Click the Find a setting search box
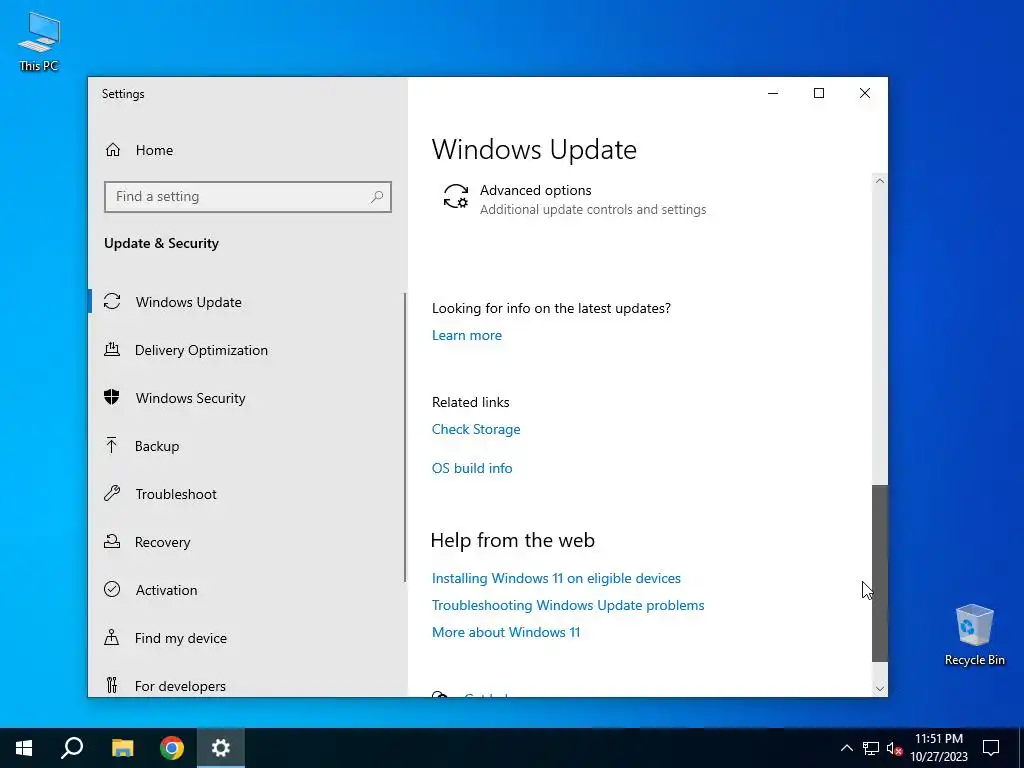The image size is (1024, 768). [x=248, y=197]
